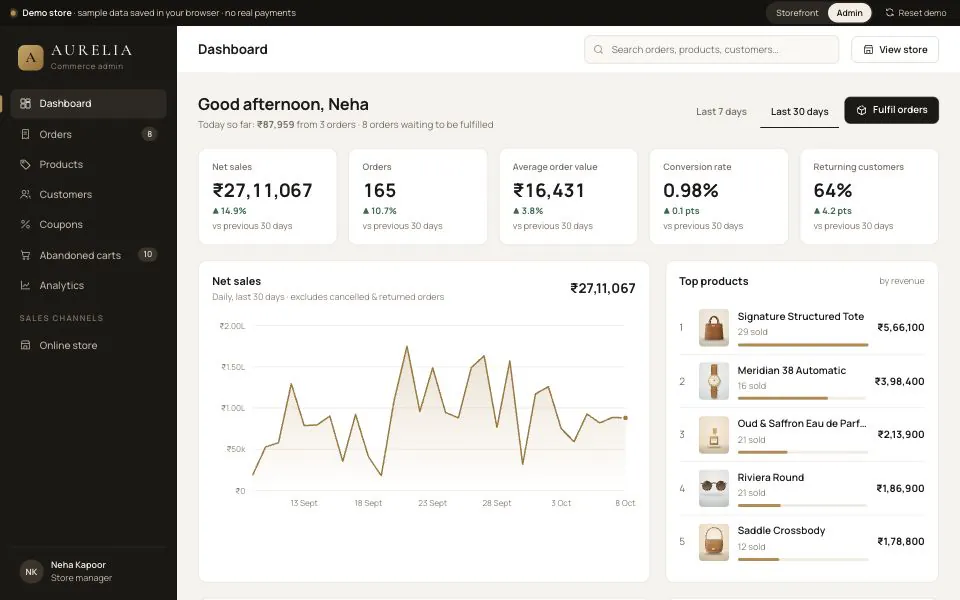960x600 pixels.
Task: Open Saddle Crossbody bag thumbnail
Action: [x=714, y=542]
